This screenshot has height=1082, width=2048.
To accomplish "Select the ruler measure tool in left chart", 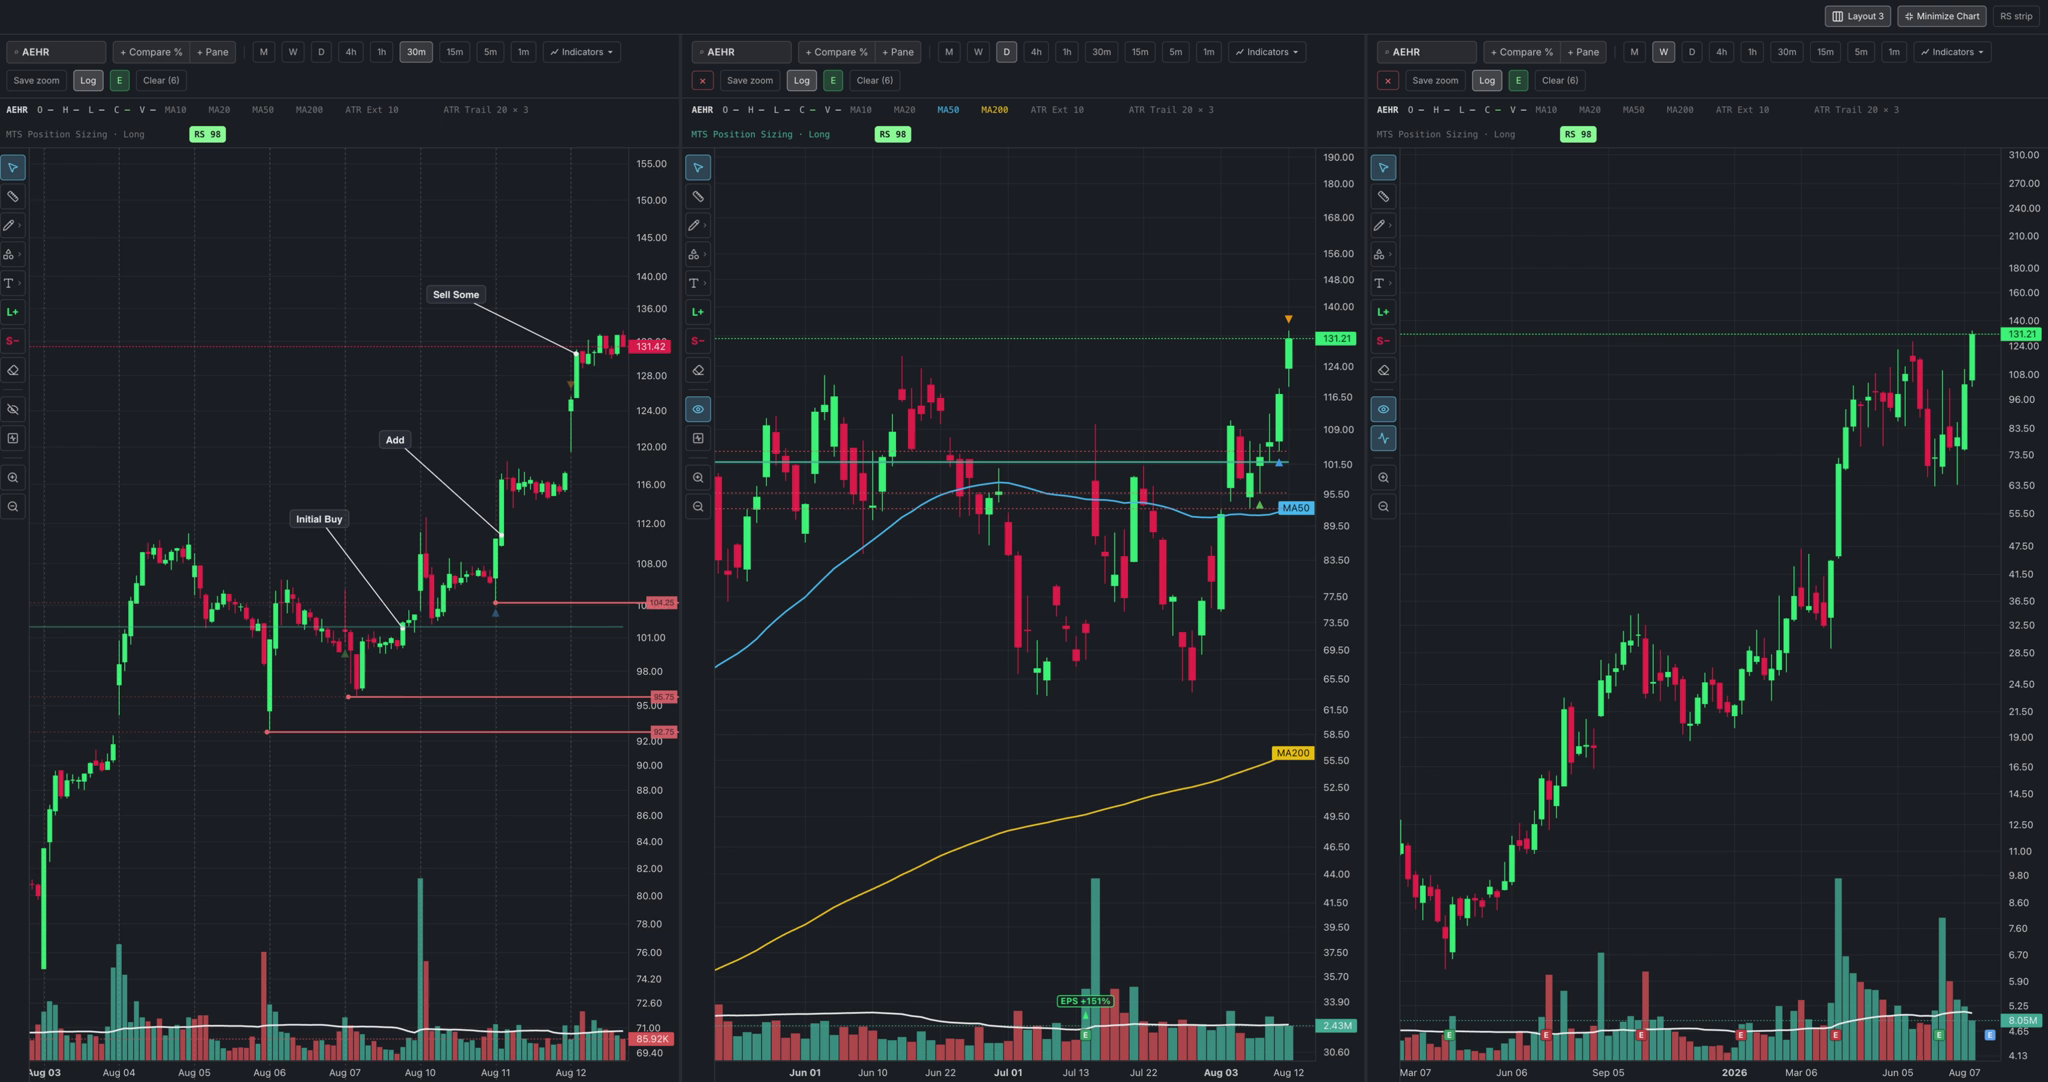I will 13,197.
